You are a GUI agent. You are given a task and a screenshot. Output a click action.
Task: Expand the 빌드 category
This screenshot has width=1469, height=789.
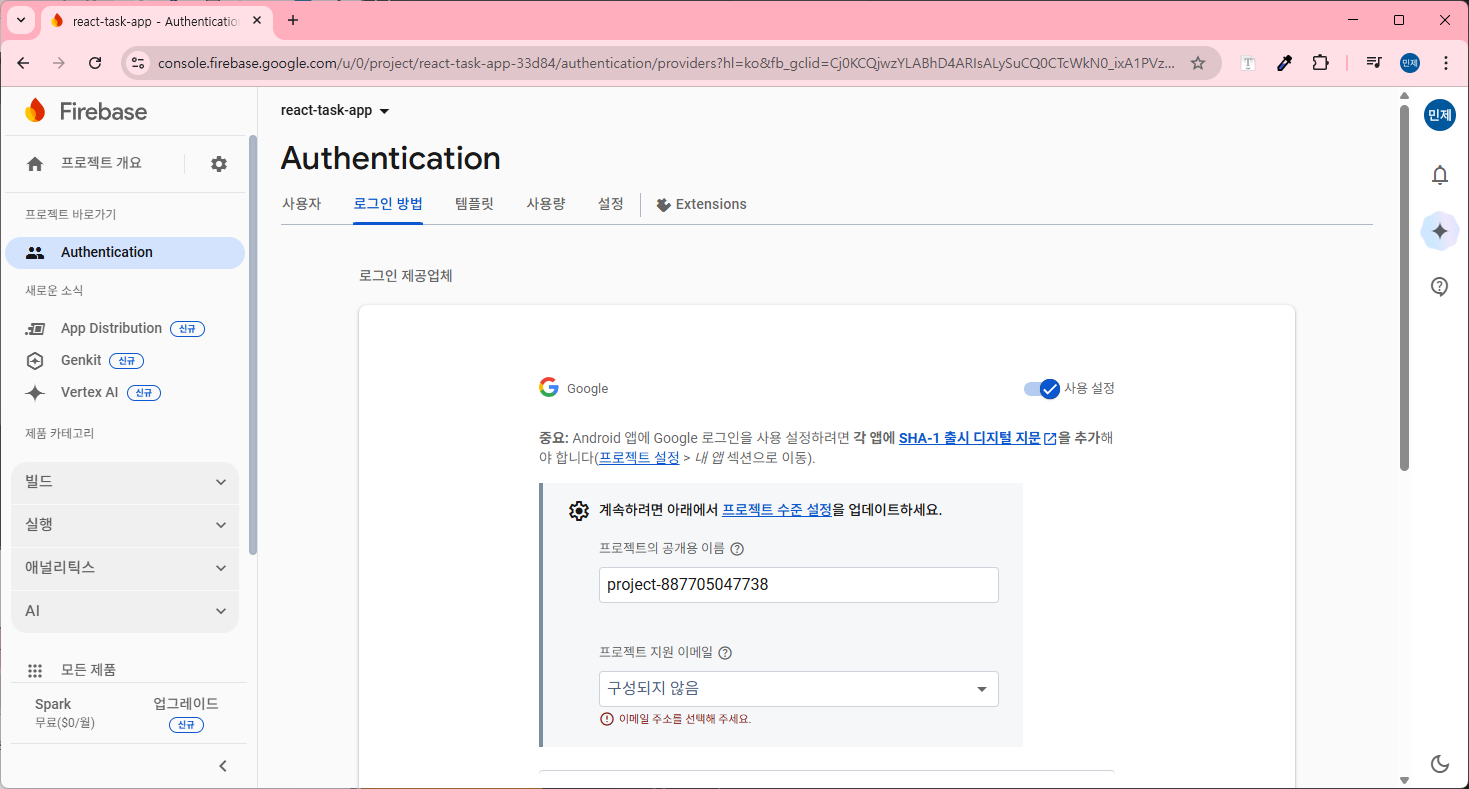pyautogui.click(x=125, y=482)
